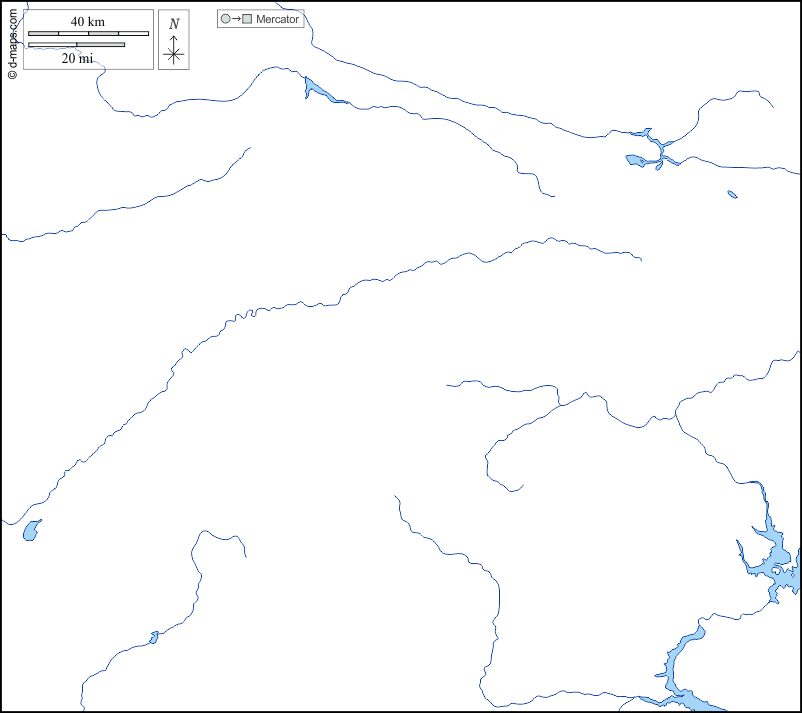802x713 pixels.
Task: Click the kilometer scale bar
Action: 88,34
